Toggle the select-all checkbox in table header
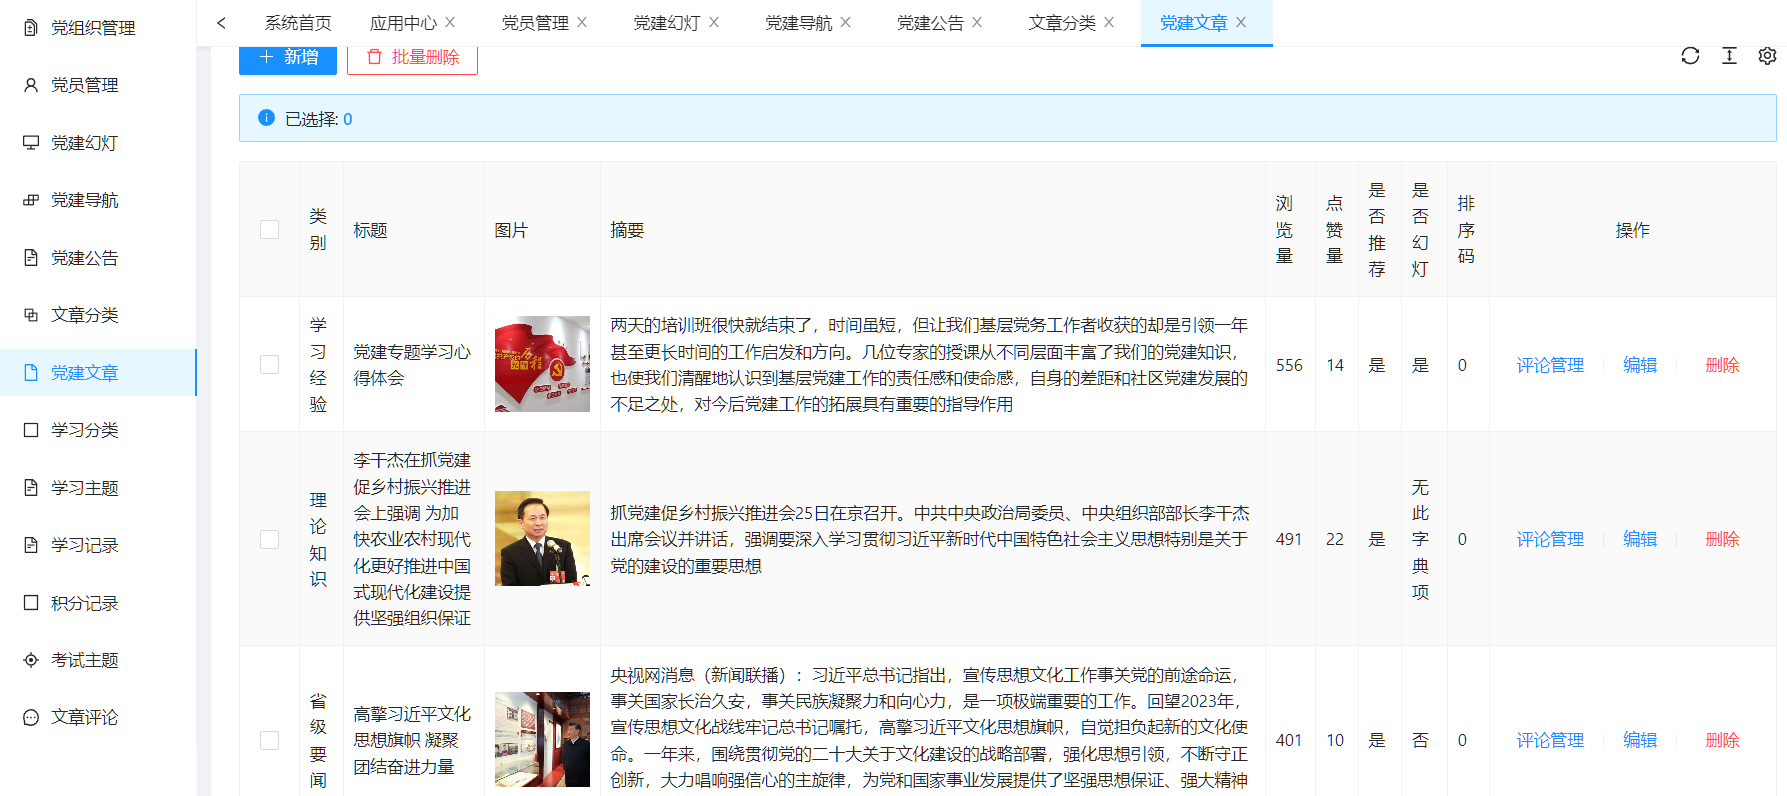1787x796 pixels. (269, 230)
